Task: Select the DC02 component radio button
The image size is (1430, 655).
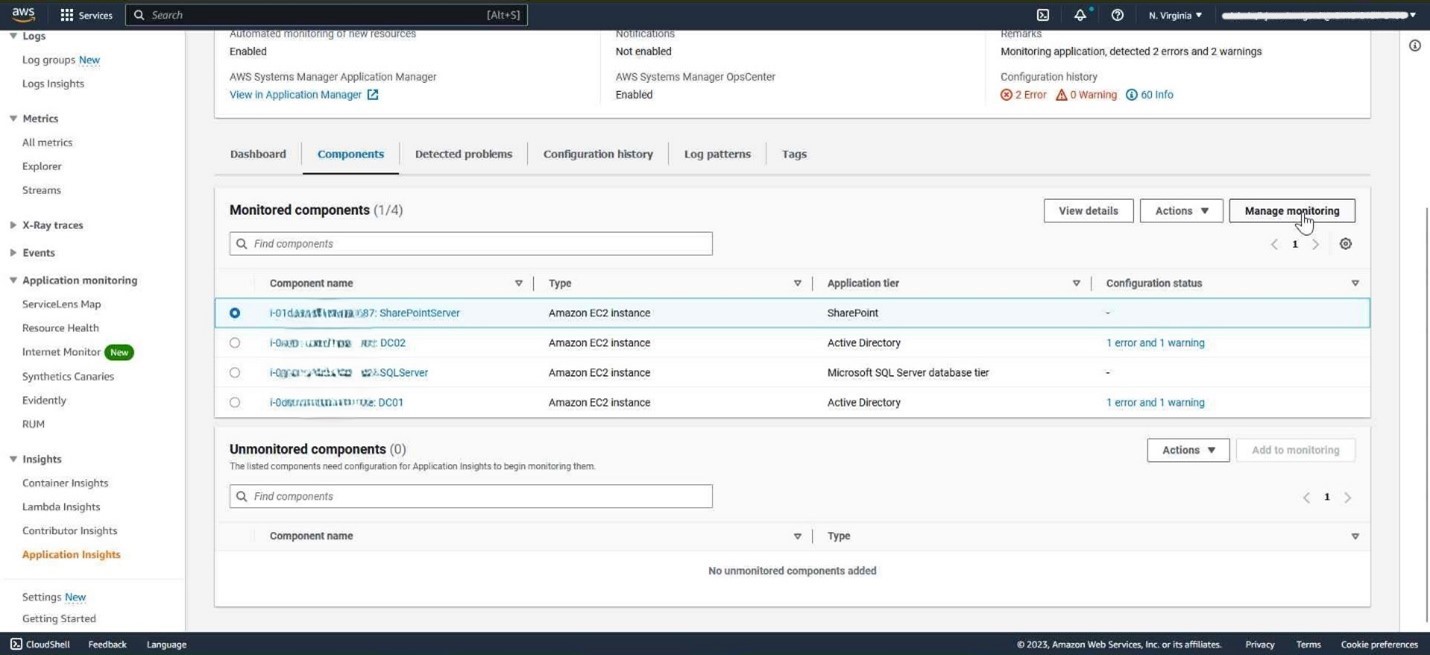Action: pyautogui.click(x=235, y=343)
